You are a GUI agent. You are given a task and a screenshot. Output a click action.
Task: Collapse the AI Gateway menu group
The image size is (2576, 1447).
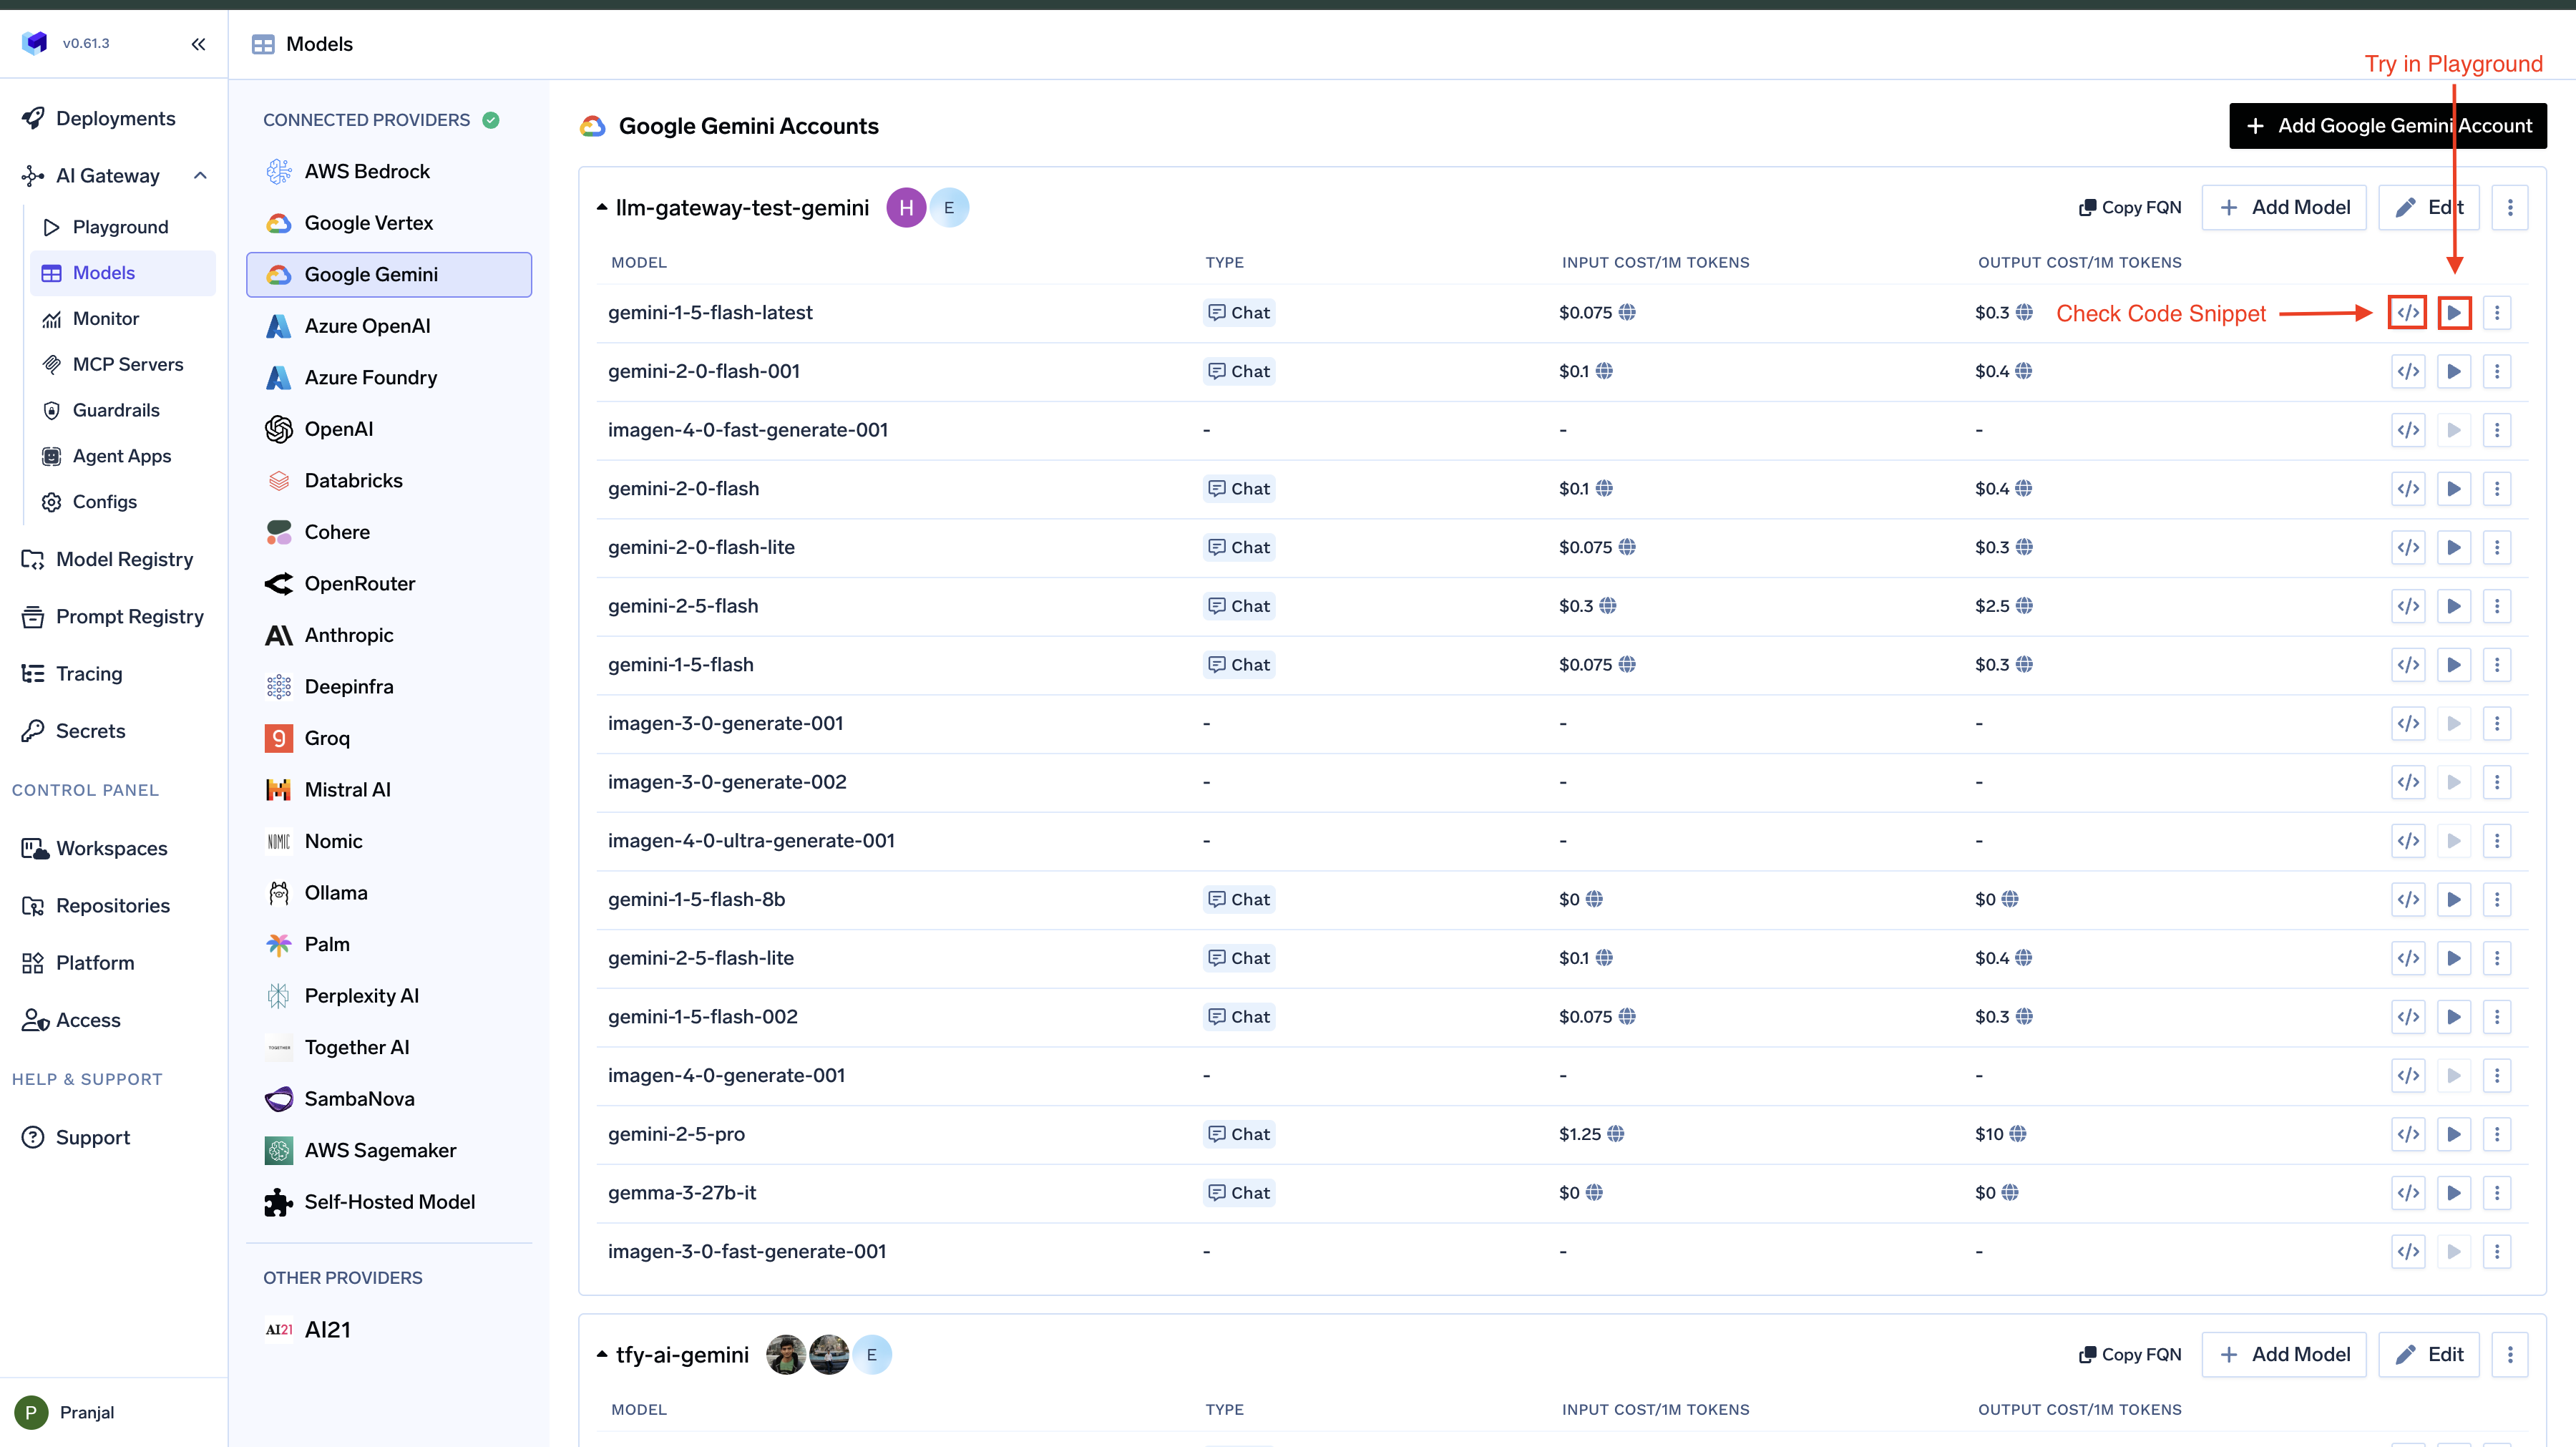click(200, 176)
